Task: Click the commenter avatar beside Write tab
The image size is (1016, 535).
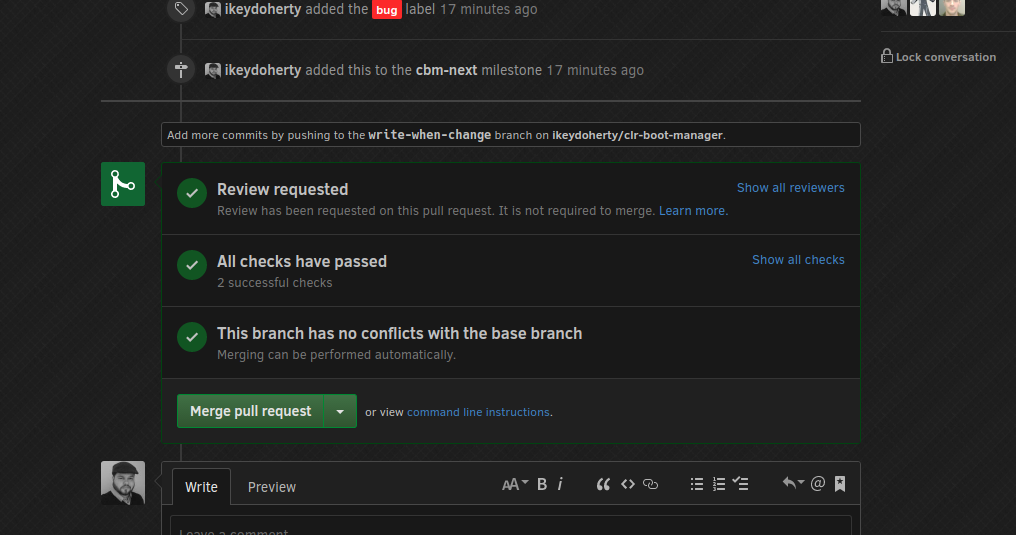Action: point(122,483)
